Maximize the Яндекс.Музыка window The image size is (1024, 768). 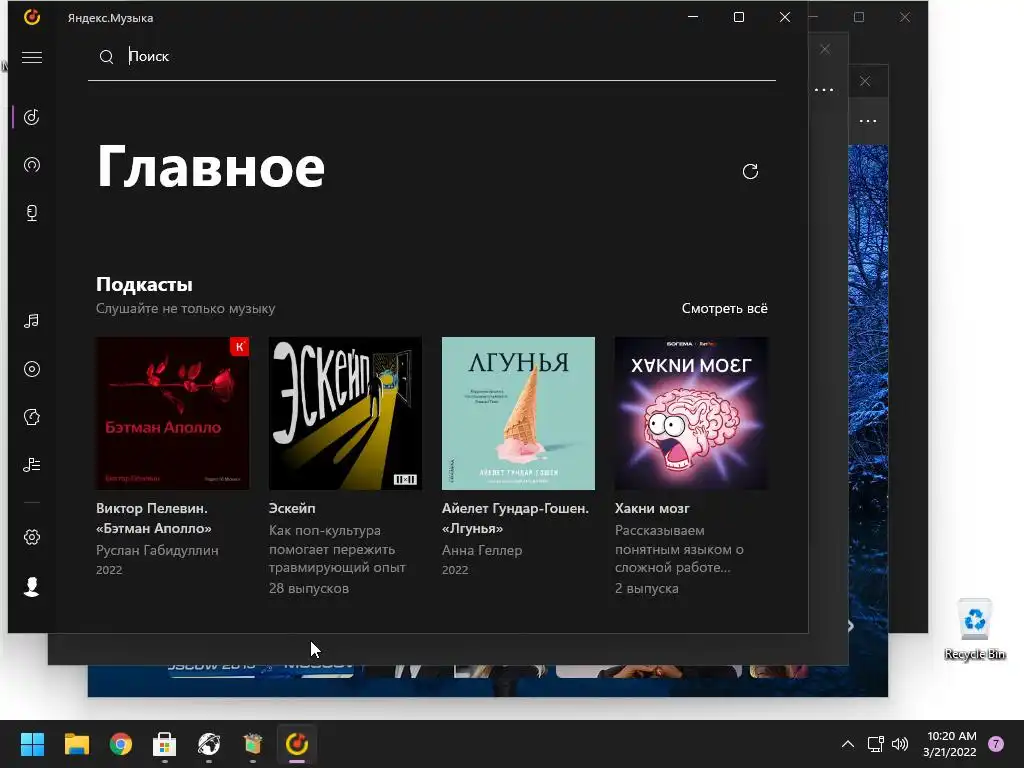tap(739, 17)
